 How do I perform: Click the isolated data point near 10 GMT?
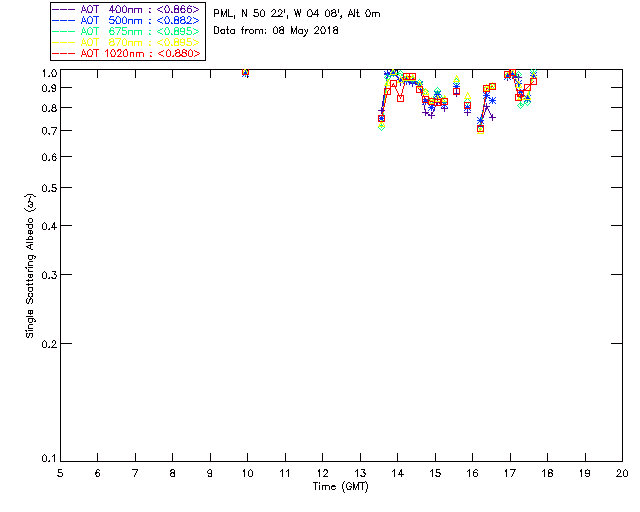click(x=246, y=73)
